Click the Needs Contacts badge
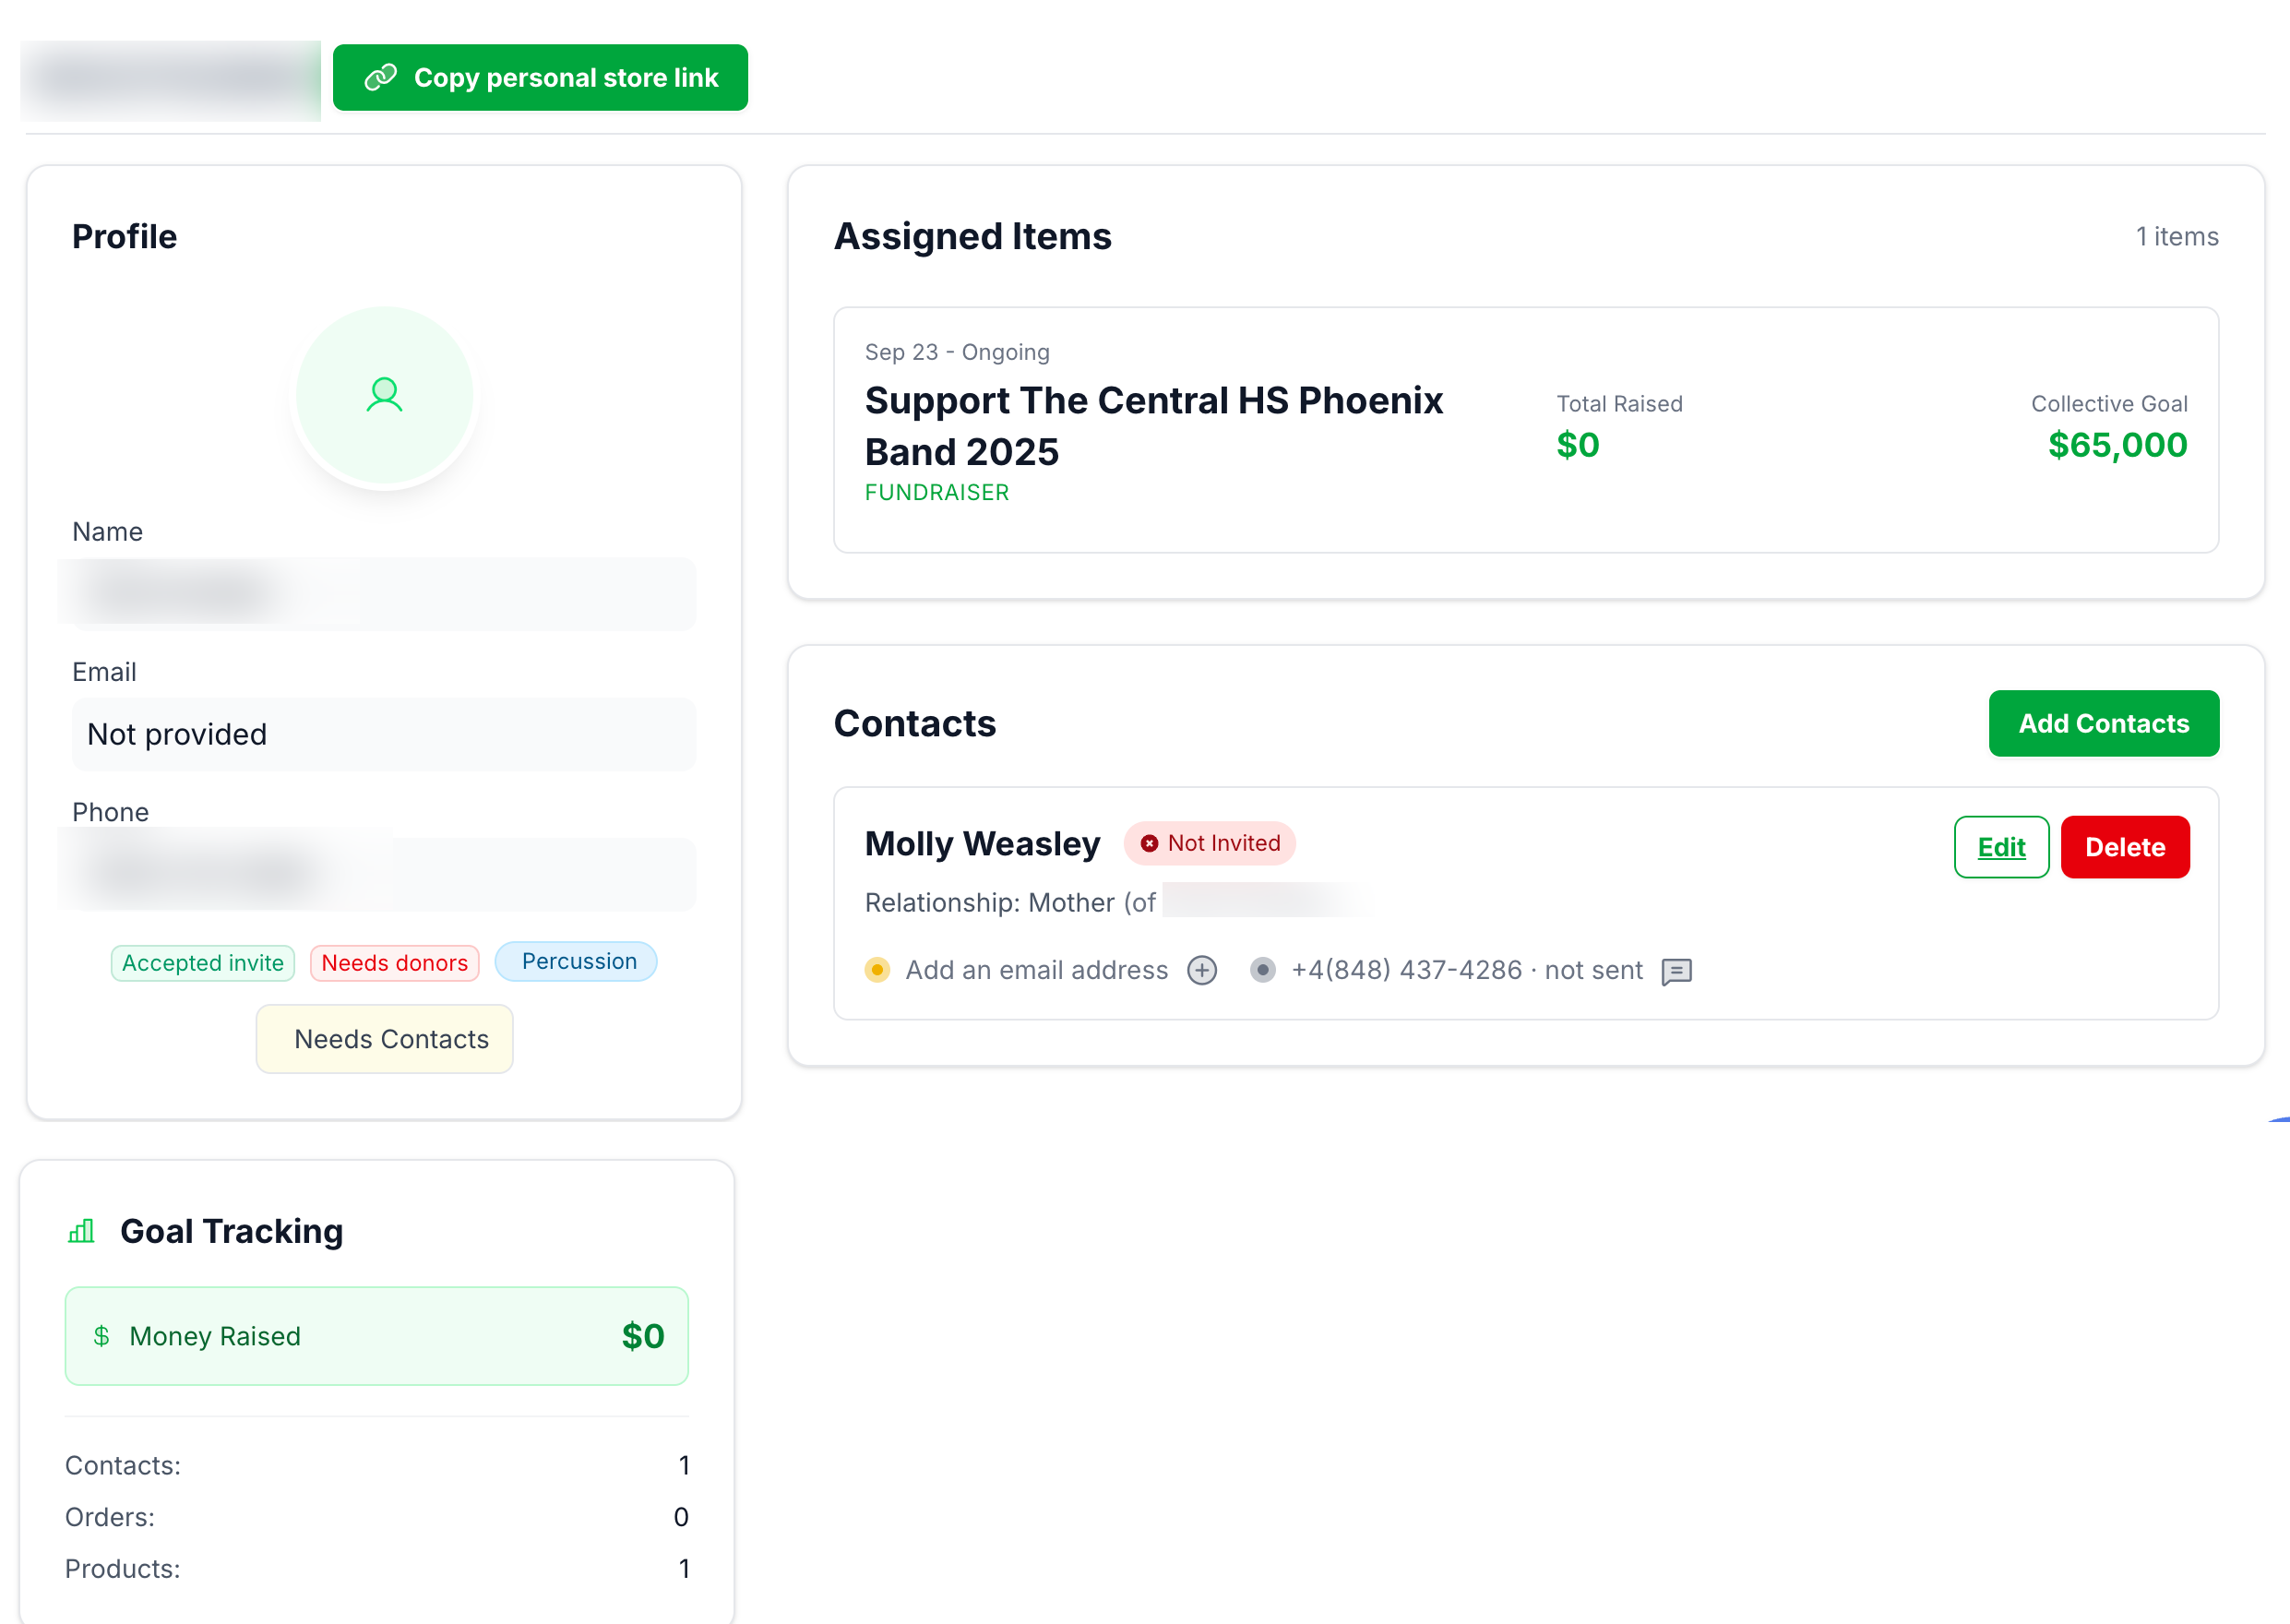The height and width of the screenshot is (1624, 2290). (385, 1039)
